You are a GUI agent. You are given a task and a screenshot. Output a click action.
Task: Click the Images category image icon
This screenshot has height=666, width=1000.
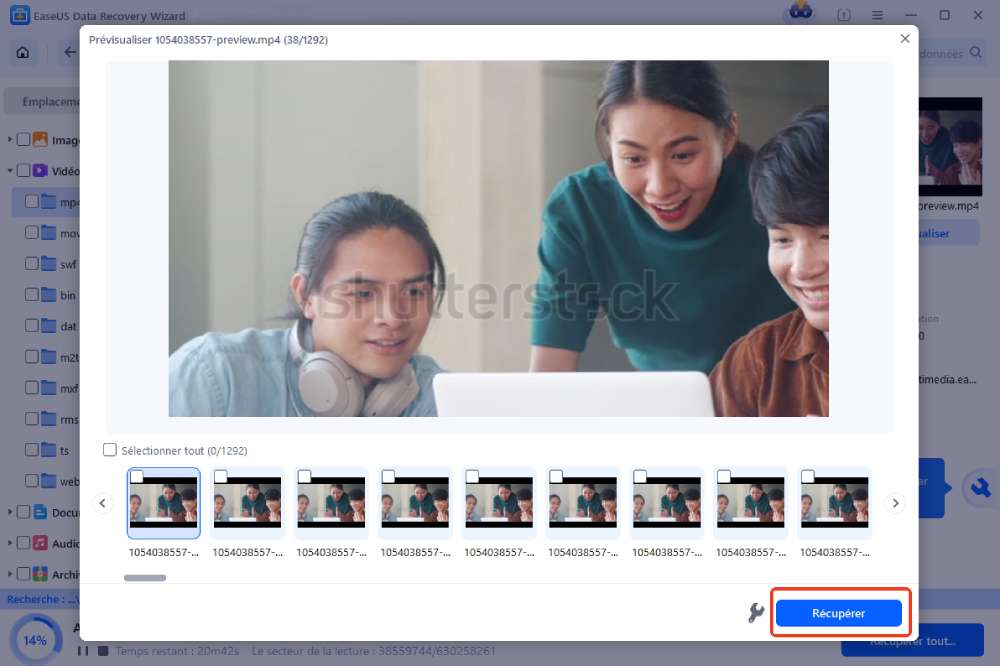coord(40,139)
